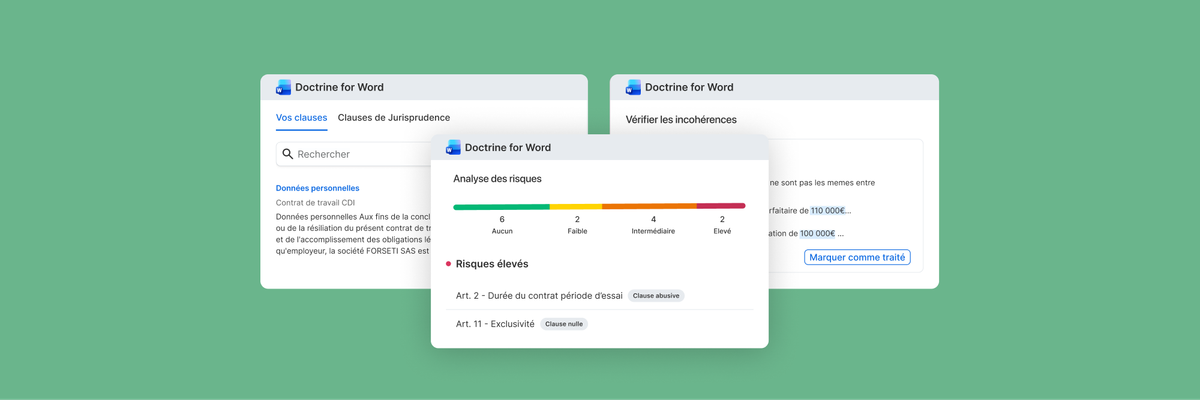Click the Analyse des risques title
Image resolution: width=1200 pixels, height=400 pixels.
pos(497,179)
